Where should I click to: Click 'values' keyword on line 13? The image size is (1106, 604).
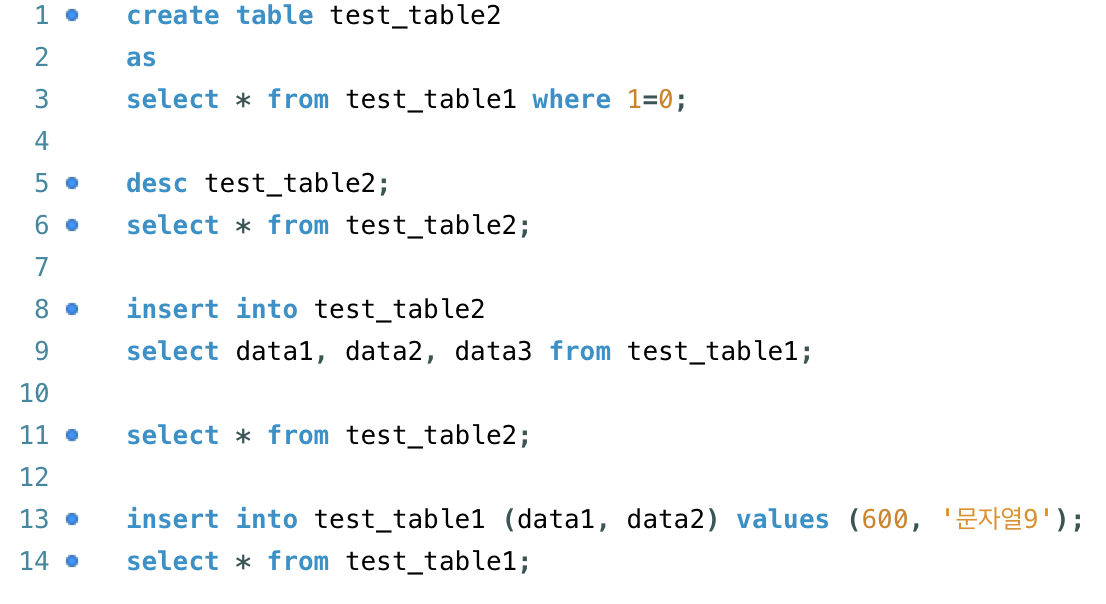point(783,519)
